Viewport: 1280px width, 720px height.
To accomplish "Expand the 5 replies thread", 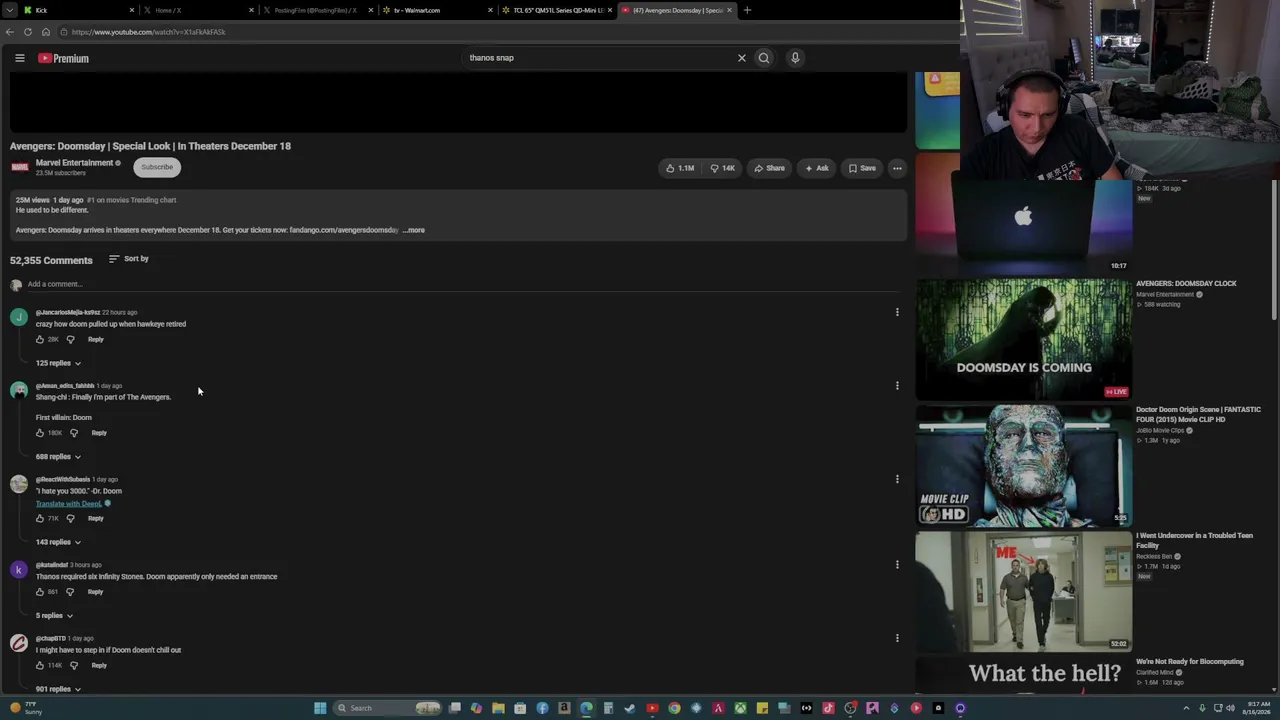I will [x=55, y=616].
